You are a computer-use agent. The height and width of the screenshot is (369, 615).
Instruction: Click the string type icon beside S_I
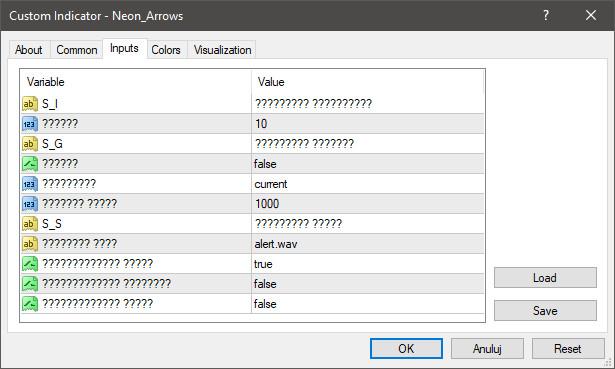30,104
